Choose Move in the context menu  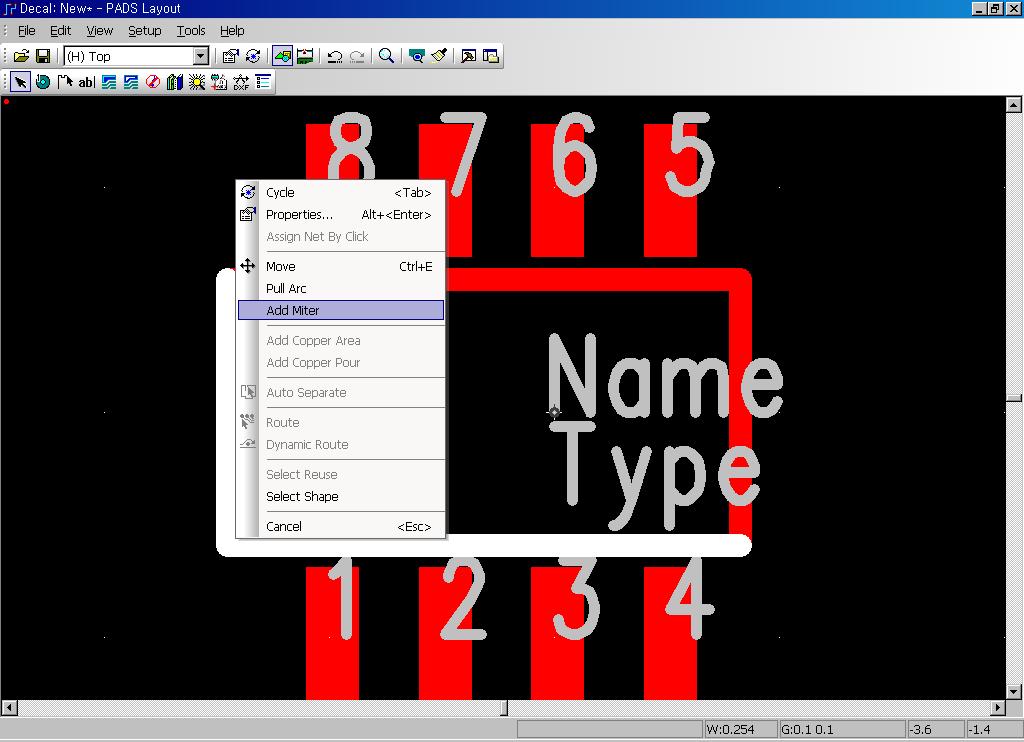pos(341,266)
